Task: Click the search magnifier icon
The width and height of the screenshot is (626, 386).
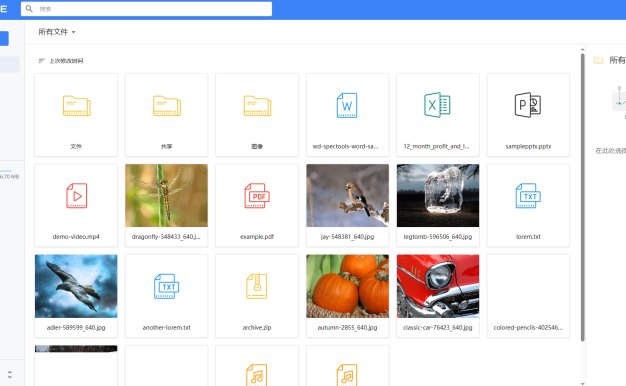Action: point(29,8)
